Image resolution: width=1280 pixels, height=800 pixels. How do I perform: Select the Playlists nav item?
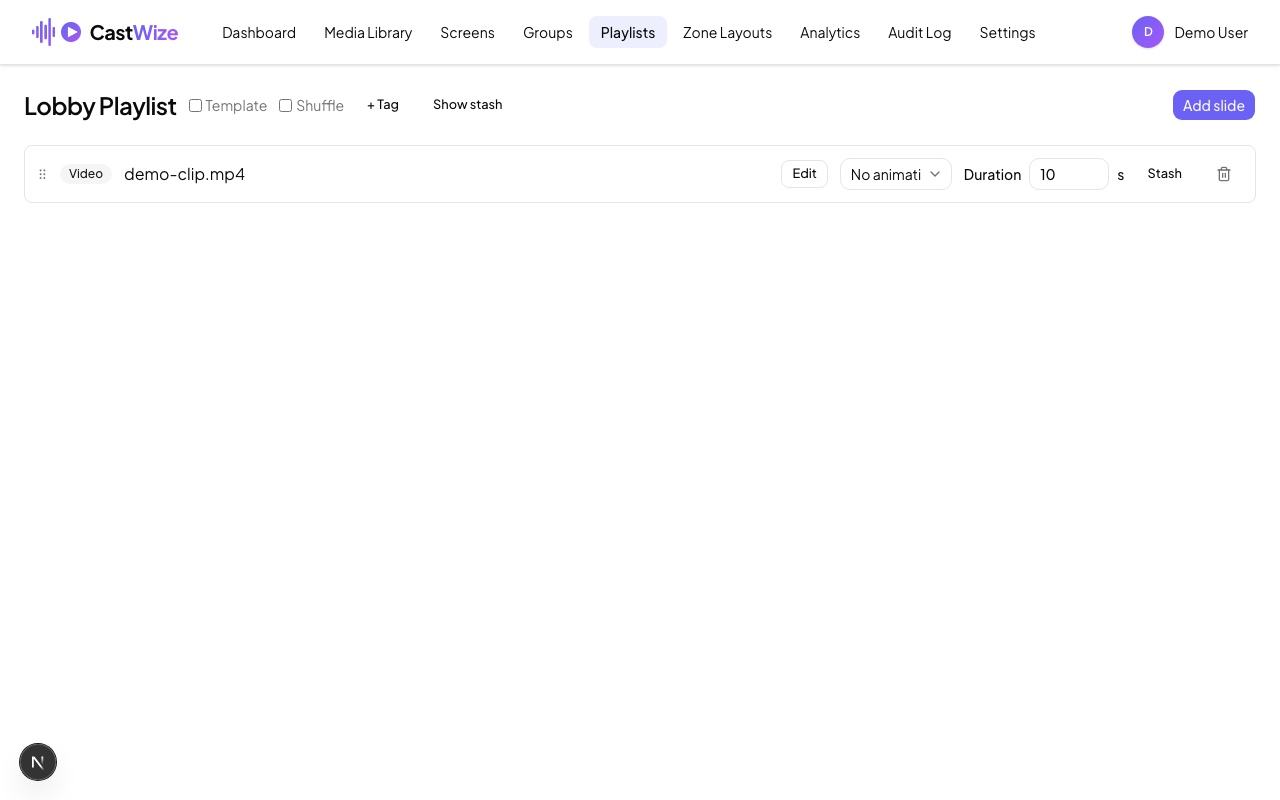628,32
